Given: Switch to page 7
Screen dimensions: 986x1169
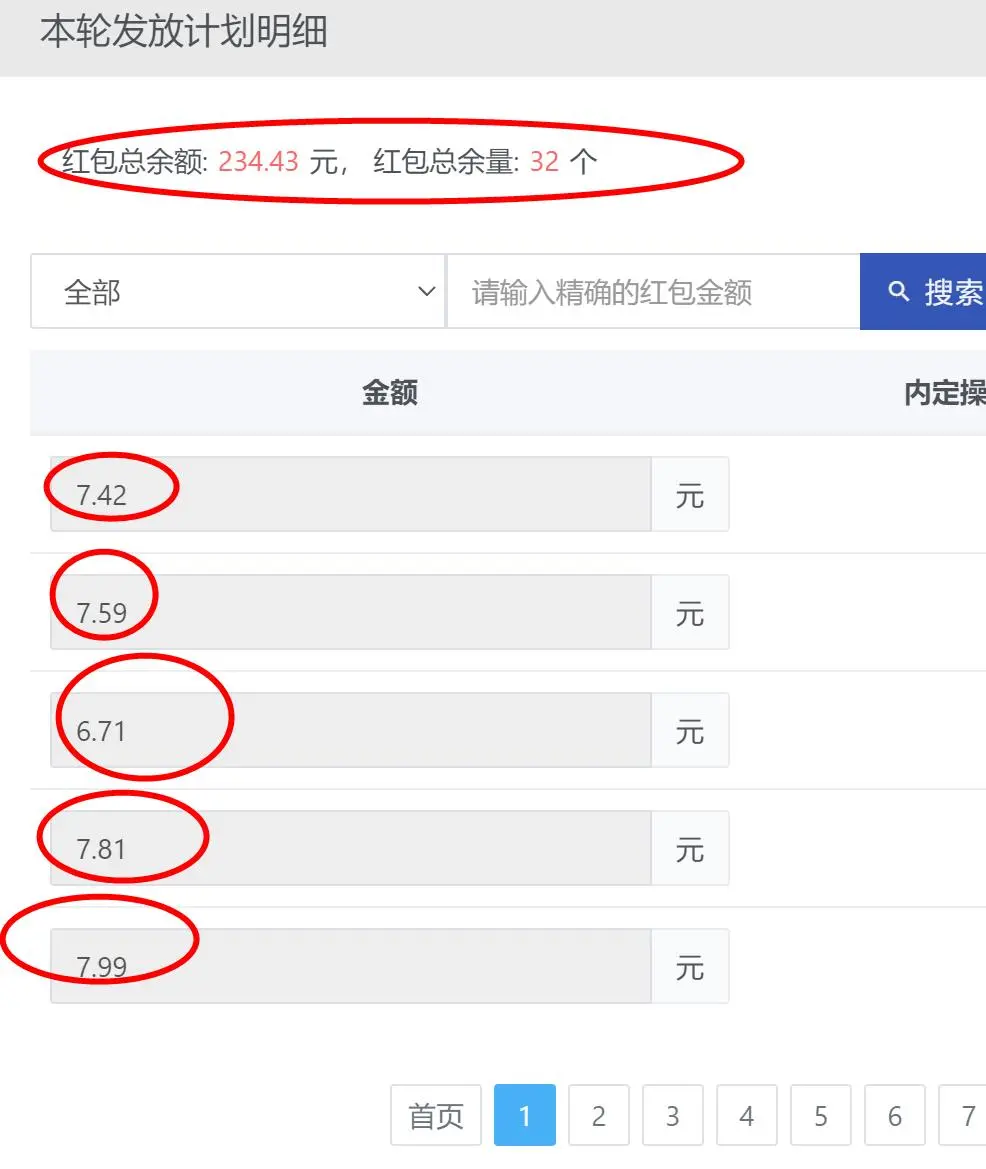Looking at the screenshot, I should [x=965, y=1116].
